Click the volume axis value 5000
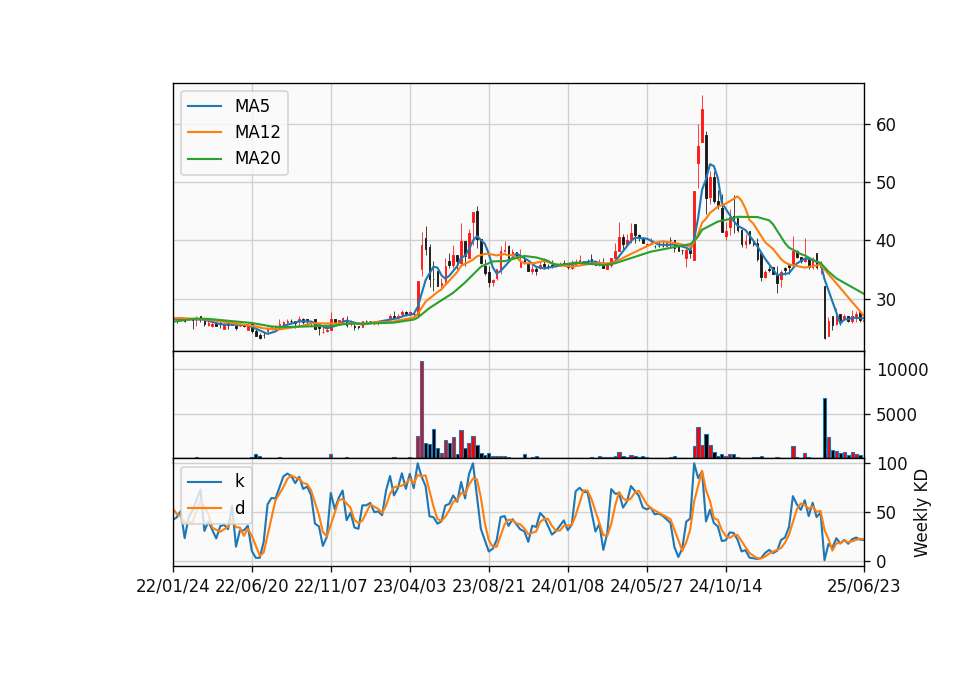960x690 pixels. coord(896,415)
